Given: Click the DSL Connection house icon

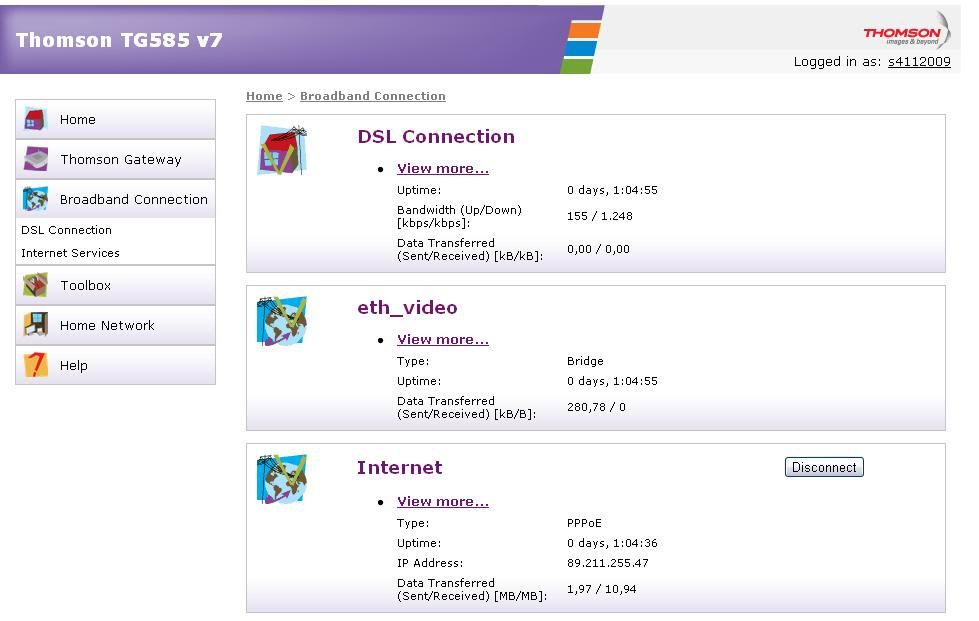Looking at the screenshot, I should (x=282, y=150).
